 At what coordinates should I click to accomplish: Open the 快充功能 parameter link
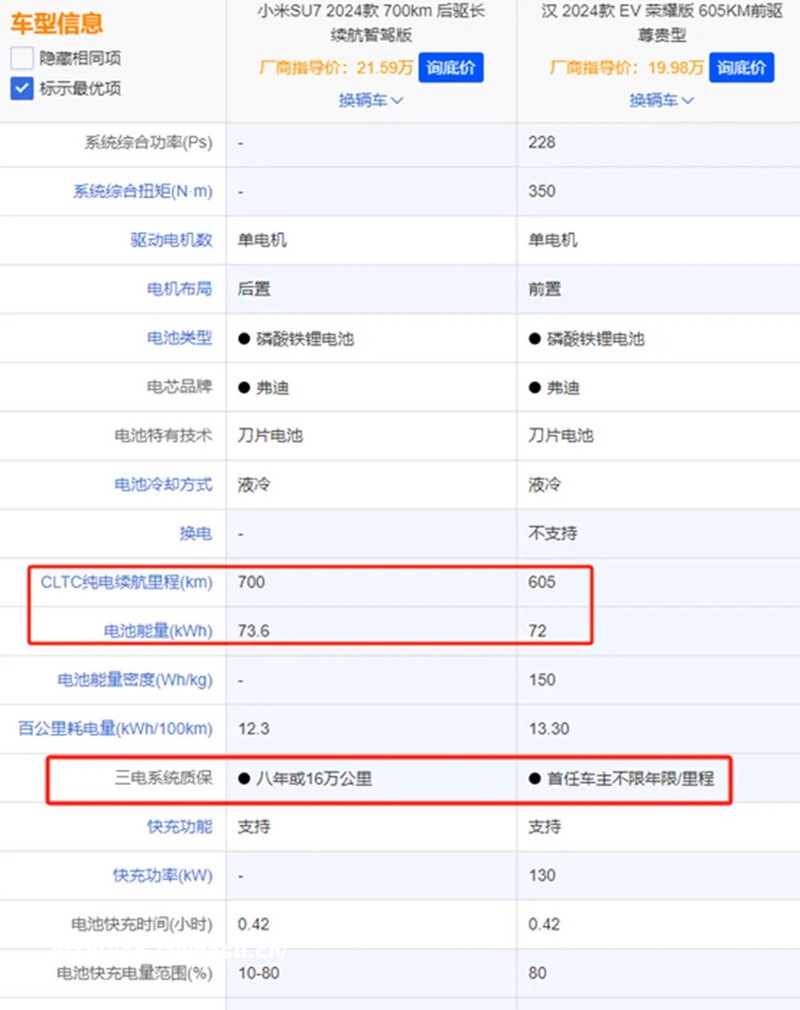pyautogui.click(x=179, y=827)
